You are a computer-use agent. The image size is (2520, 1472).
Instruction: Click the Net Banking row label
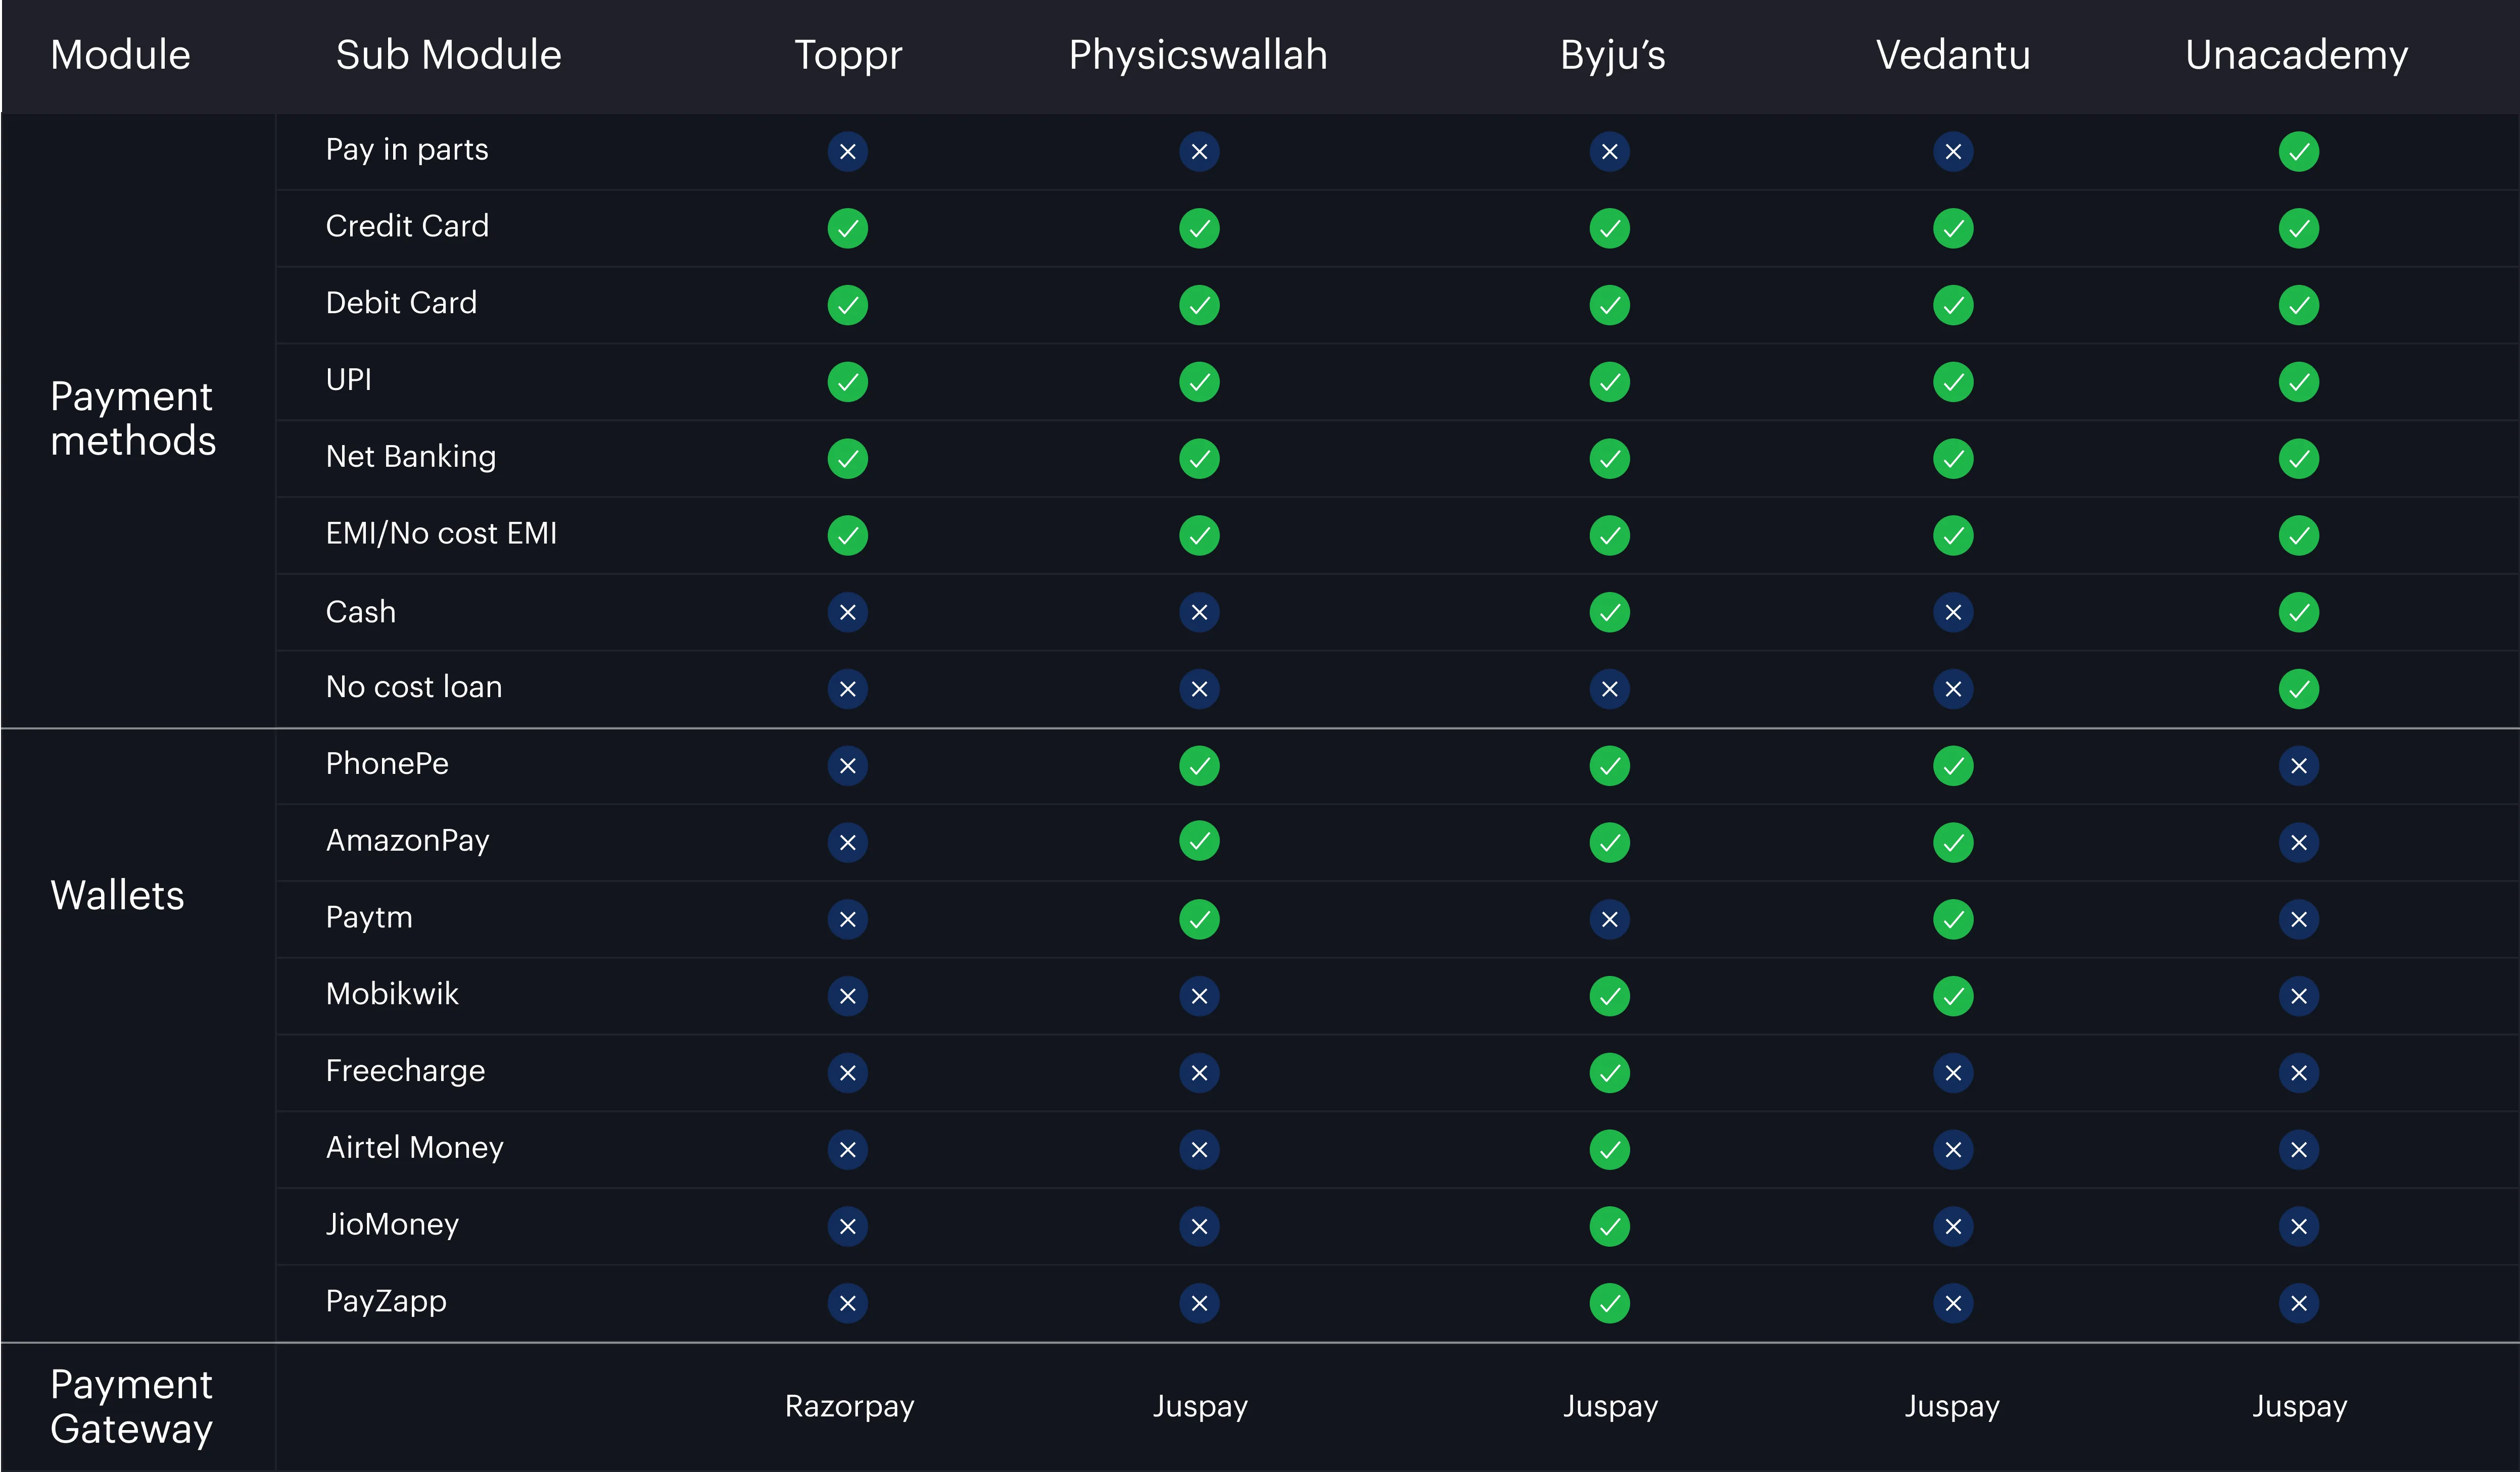[410, 457]
